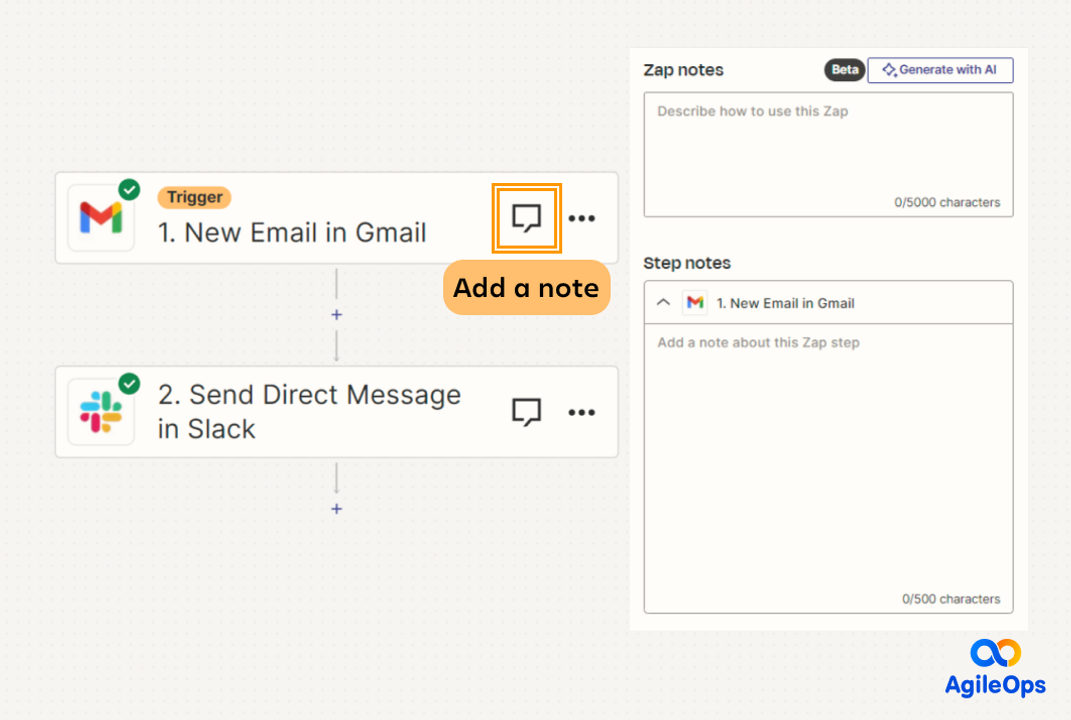Click the Trigger label badge

(x=194, y=197)
